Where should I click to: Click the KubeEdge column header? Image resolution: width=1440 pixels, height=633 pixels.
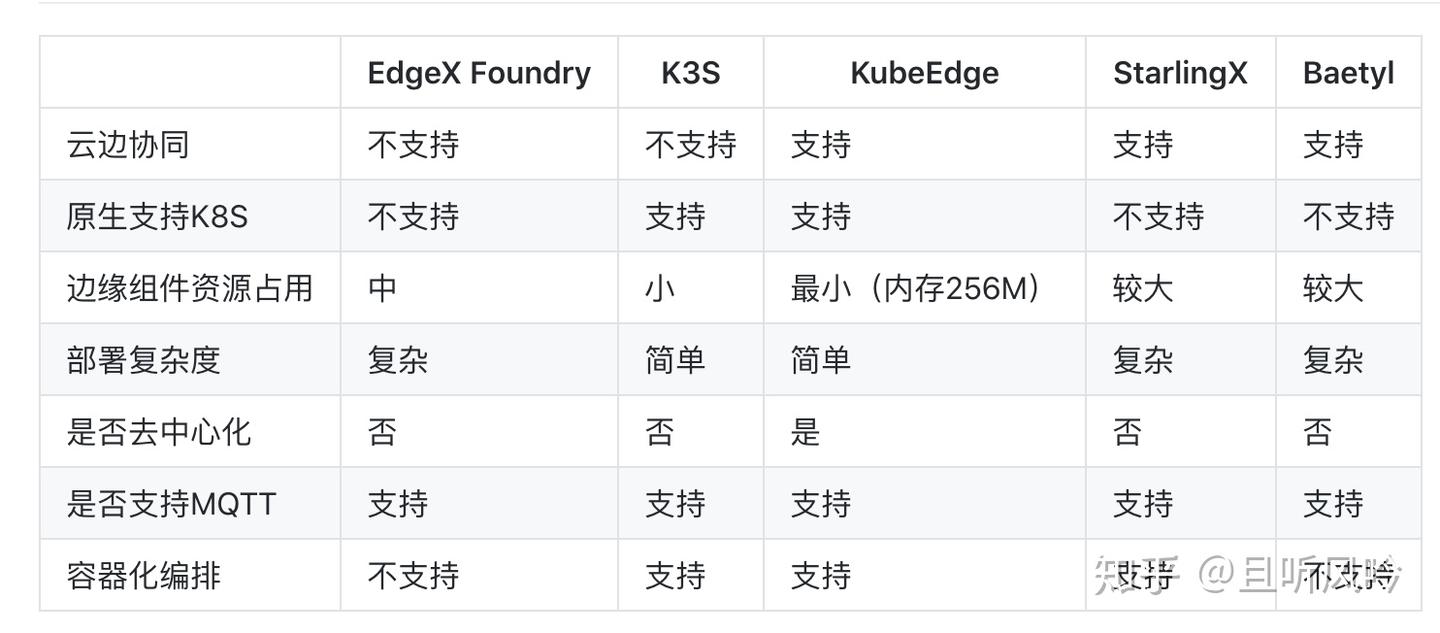tap(924, 73)
